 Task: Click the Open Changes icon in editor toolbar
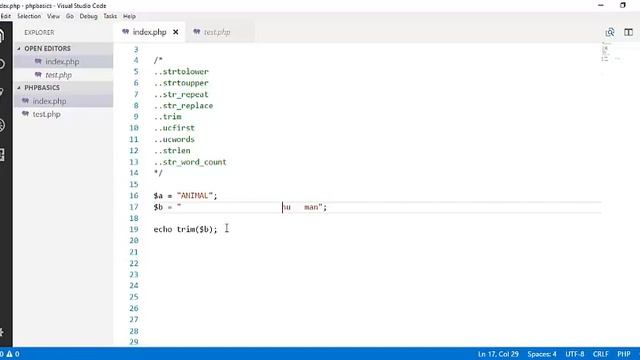click(610, 32)
